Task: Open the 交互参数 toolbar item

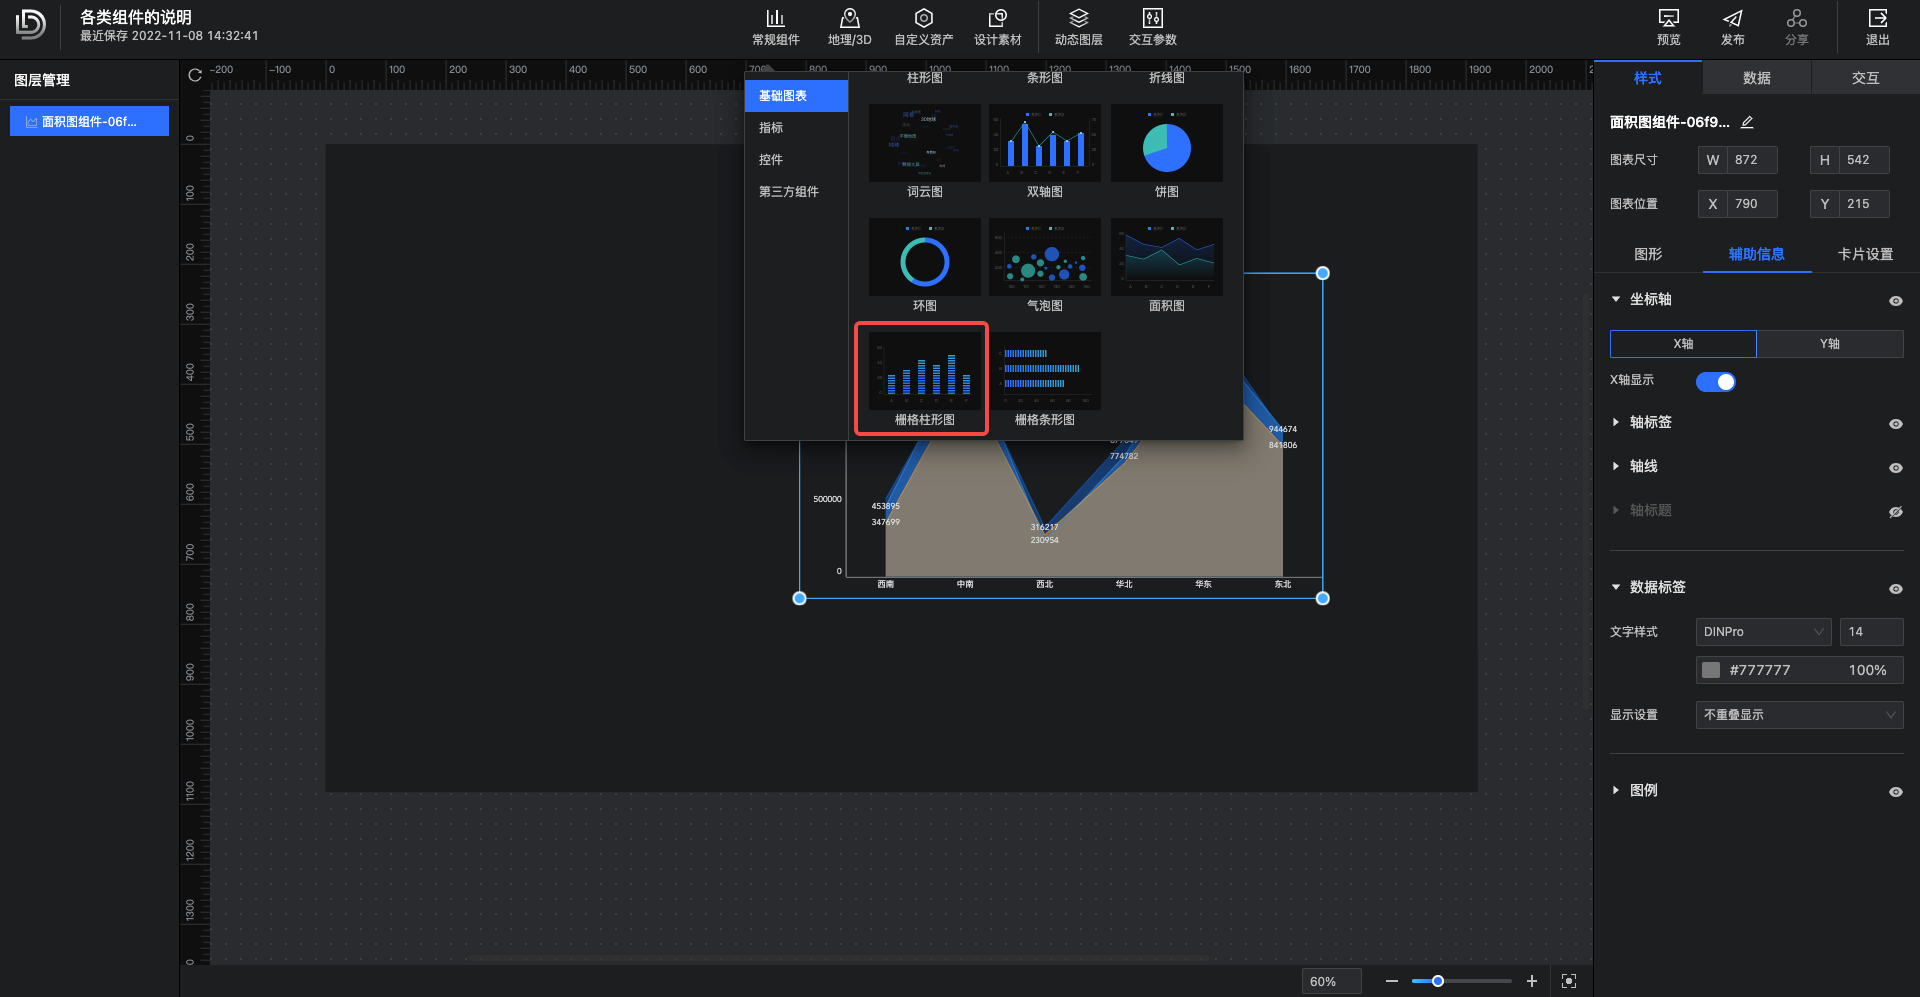Action: 1152,27
